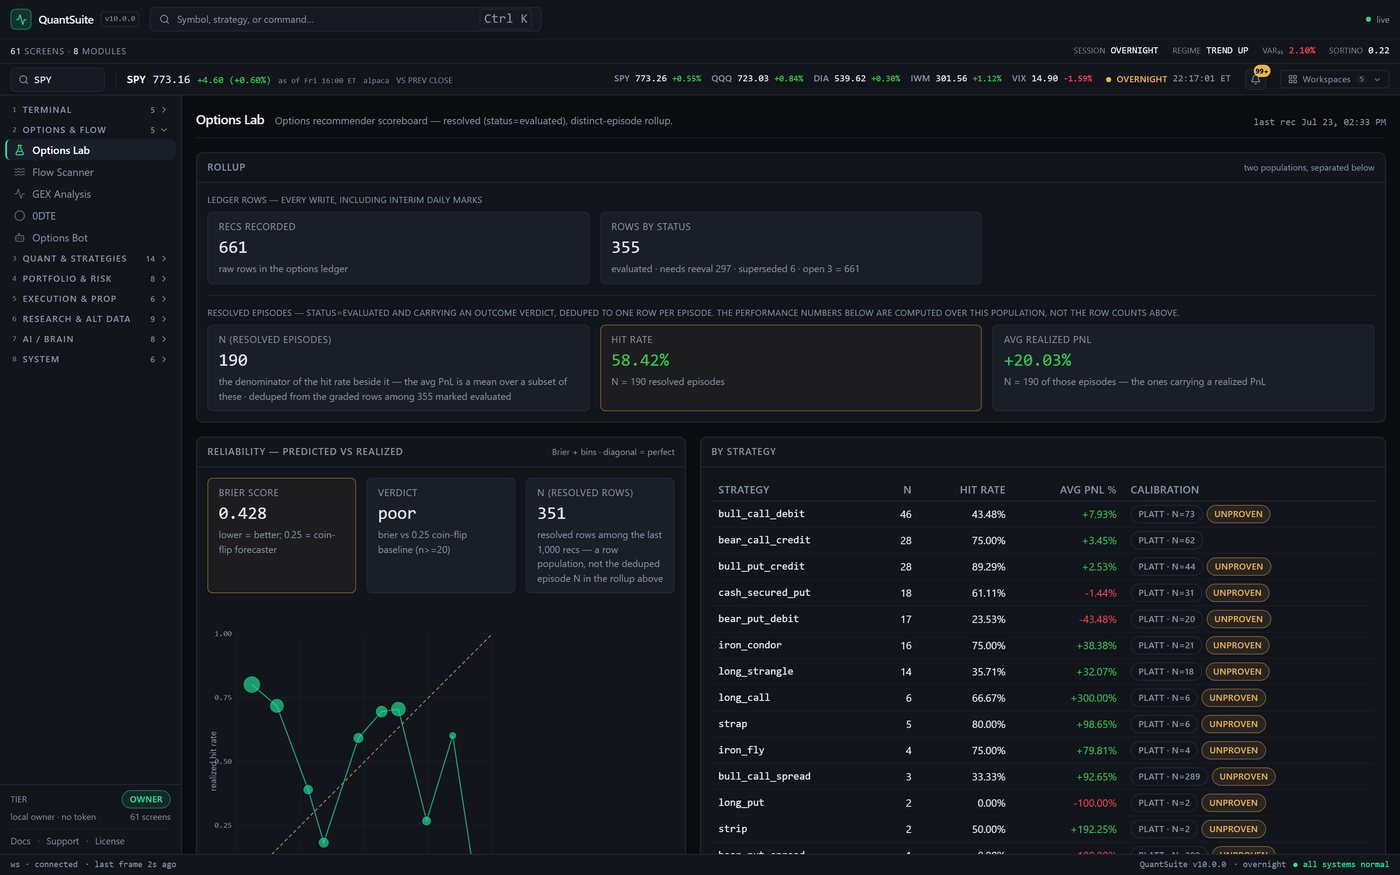Expand the Portfolio & Risk chevron
1400x875 pixels.
click(x=164, y=279)
